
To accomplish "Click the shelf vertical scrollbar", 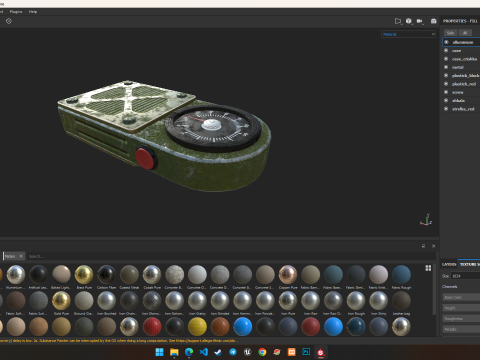I will coord(434,289).
